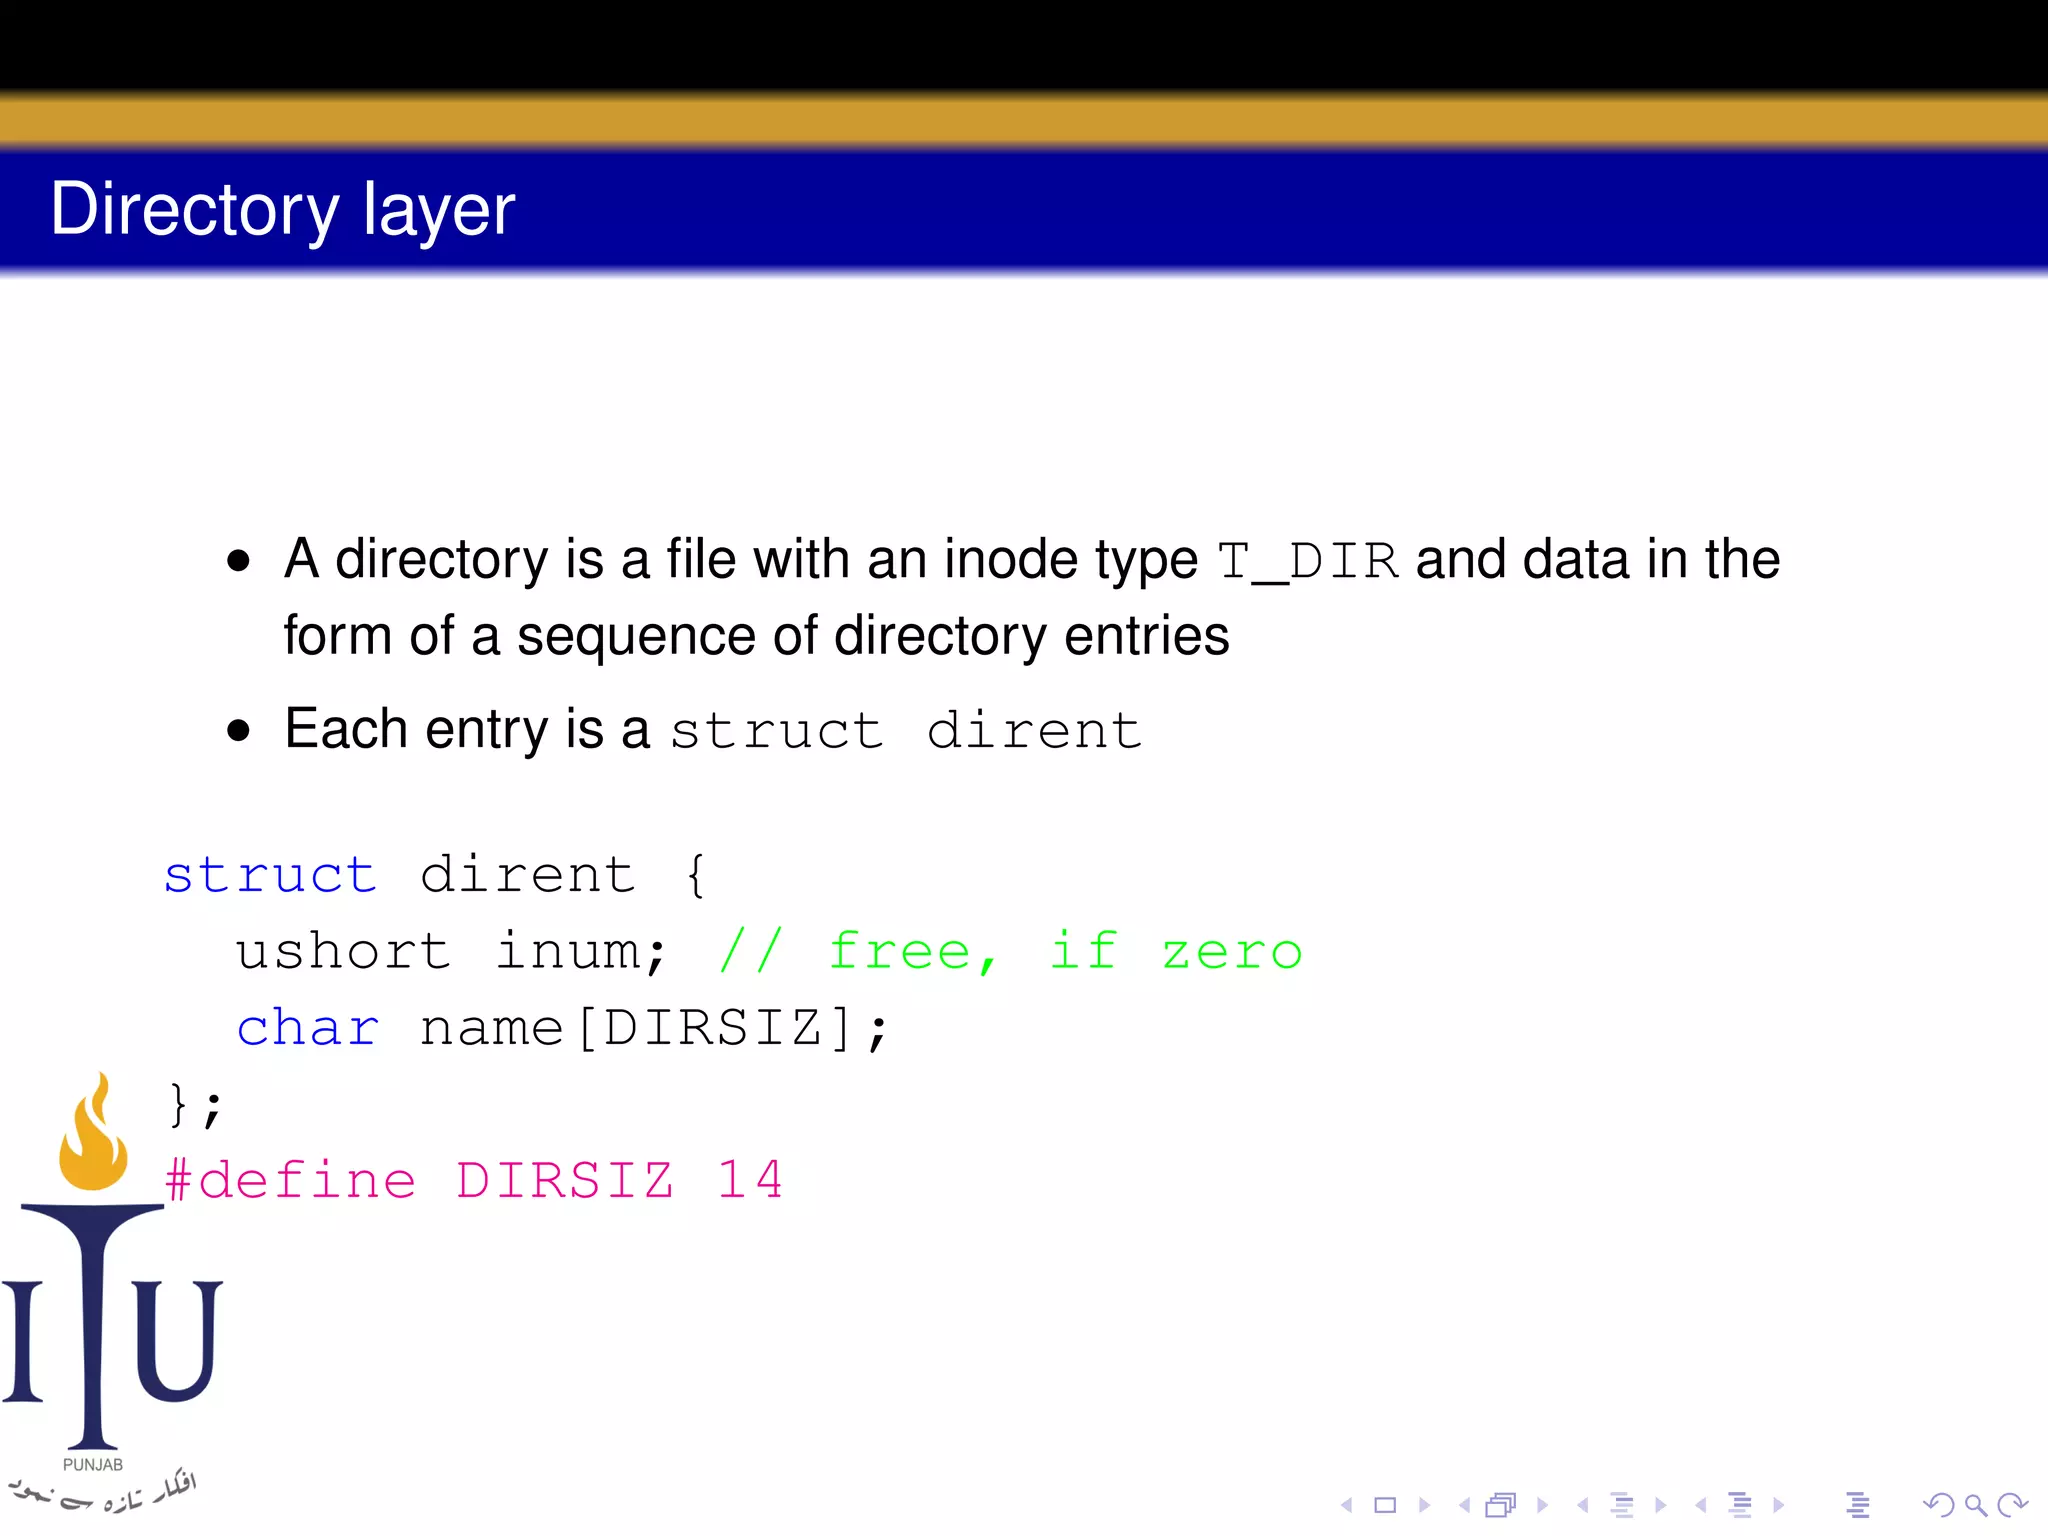This screenshot has height=1536, width=2048.
Task: Go to previous section arrow
Action: tap(1701, 1505)
